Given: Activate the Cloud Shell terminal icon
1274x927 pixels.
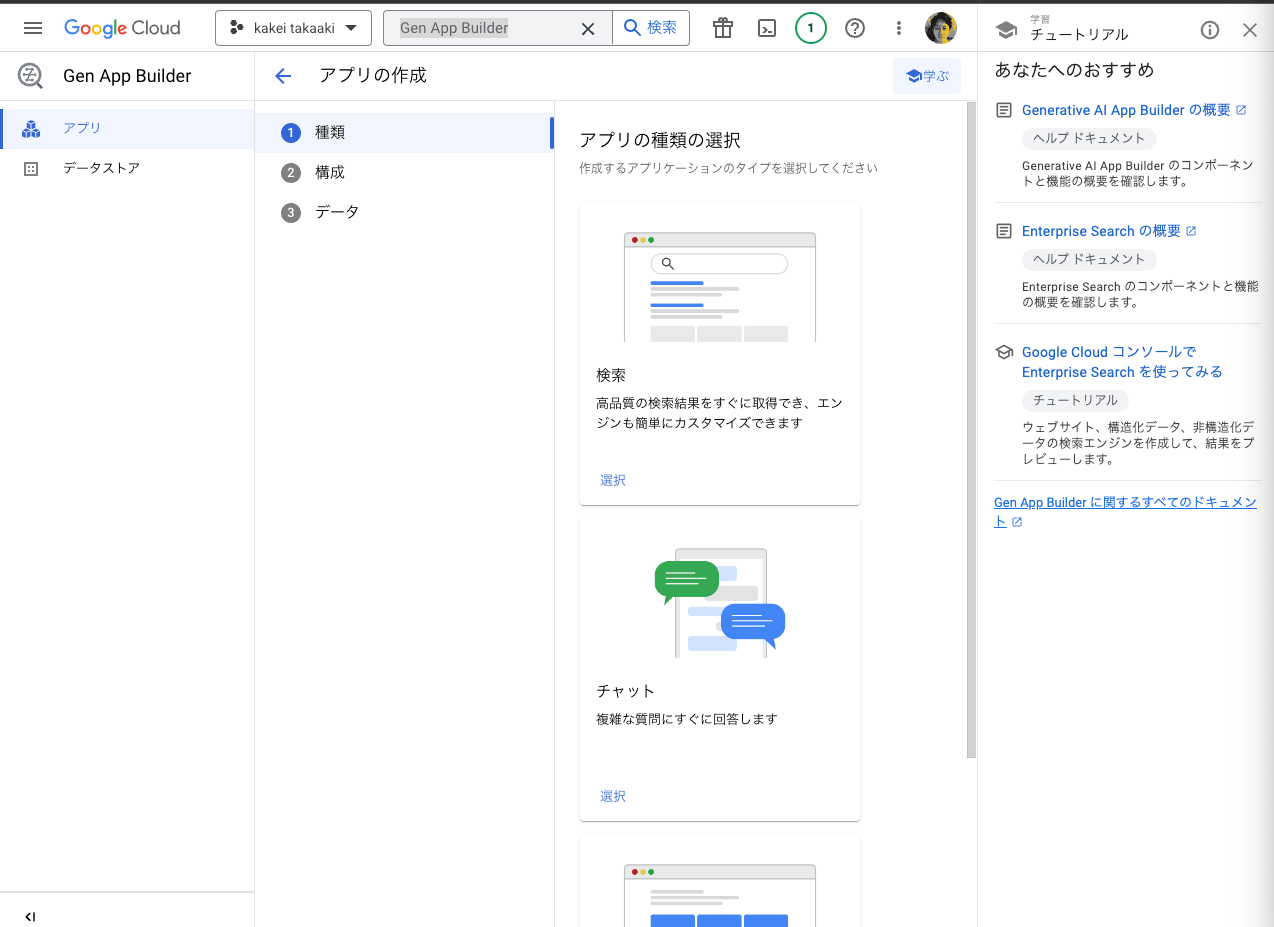Looking at the screenshot, I should (x=767, y=28).
